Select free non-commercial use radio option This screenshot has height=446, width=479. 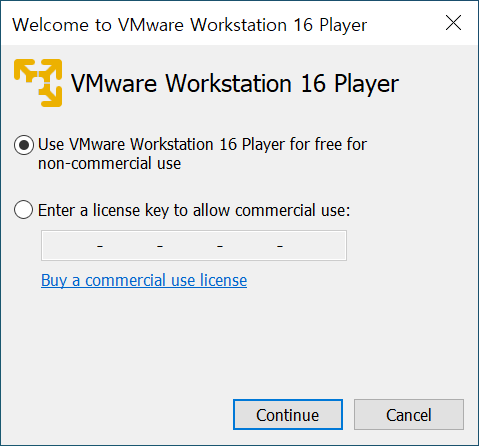[x=24, y=145]
